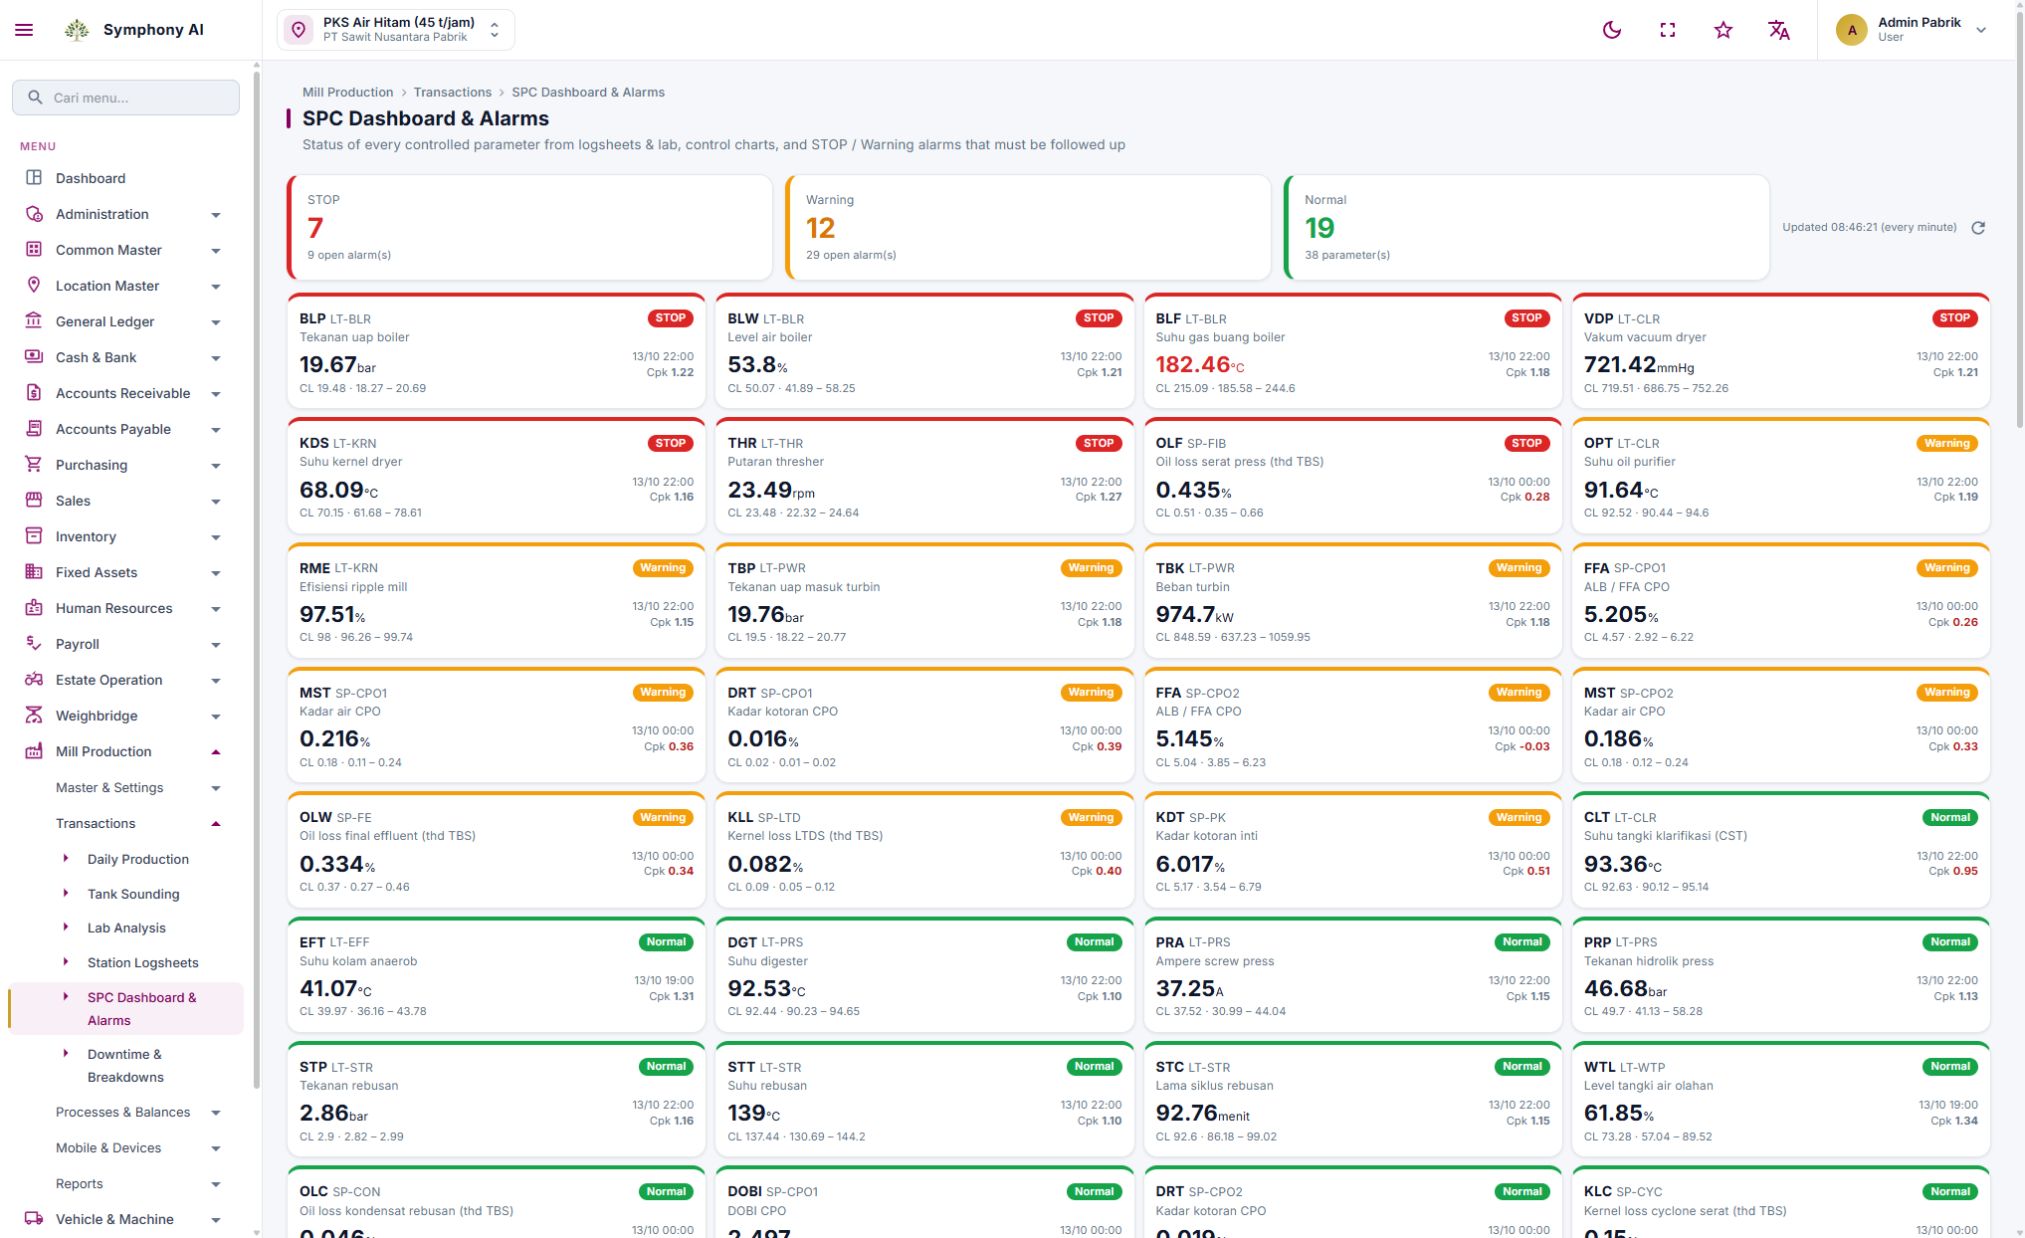
Task: Open the PKS Air Hitam location selector
Action: [396, 30]
